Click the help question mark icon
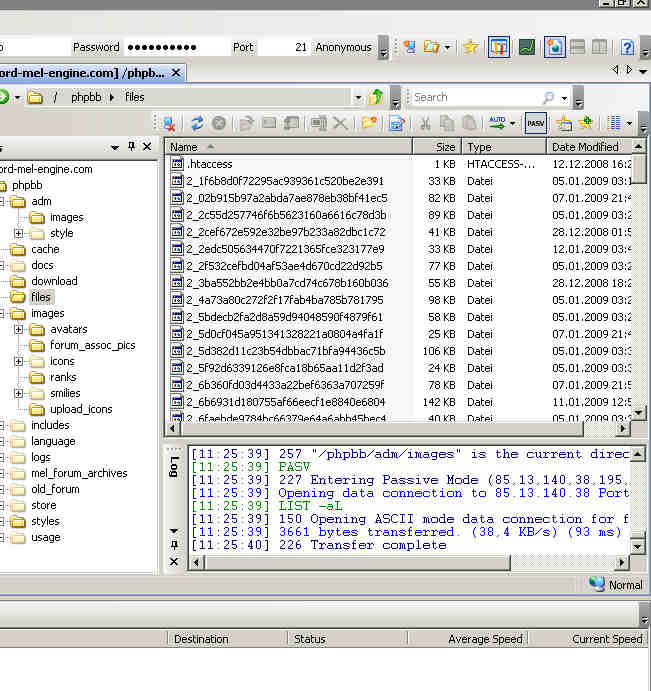 point(627,47)
